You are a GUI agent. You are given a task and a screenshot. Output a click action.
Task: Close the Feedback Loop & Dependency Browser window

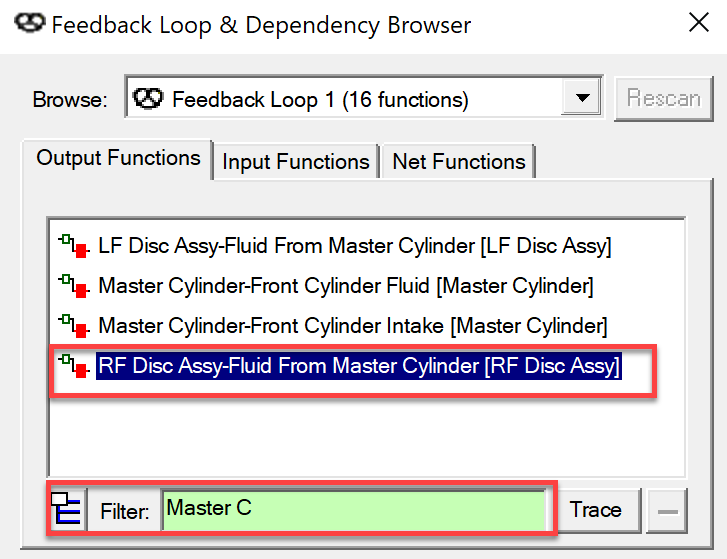coord(696,24)
